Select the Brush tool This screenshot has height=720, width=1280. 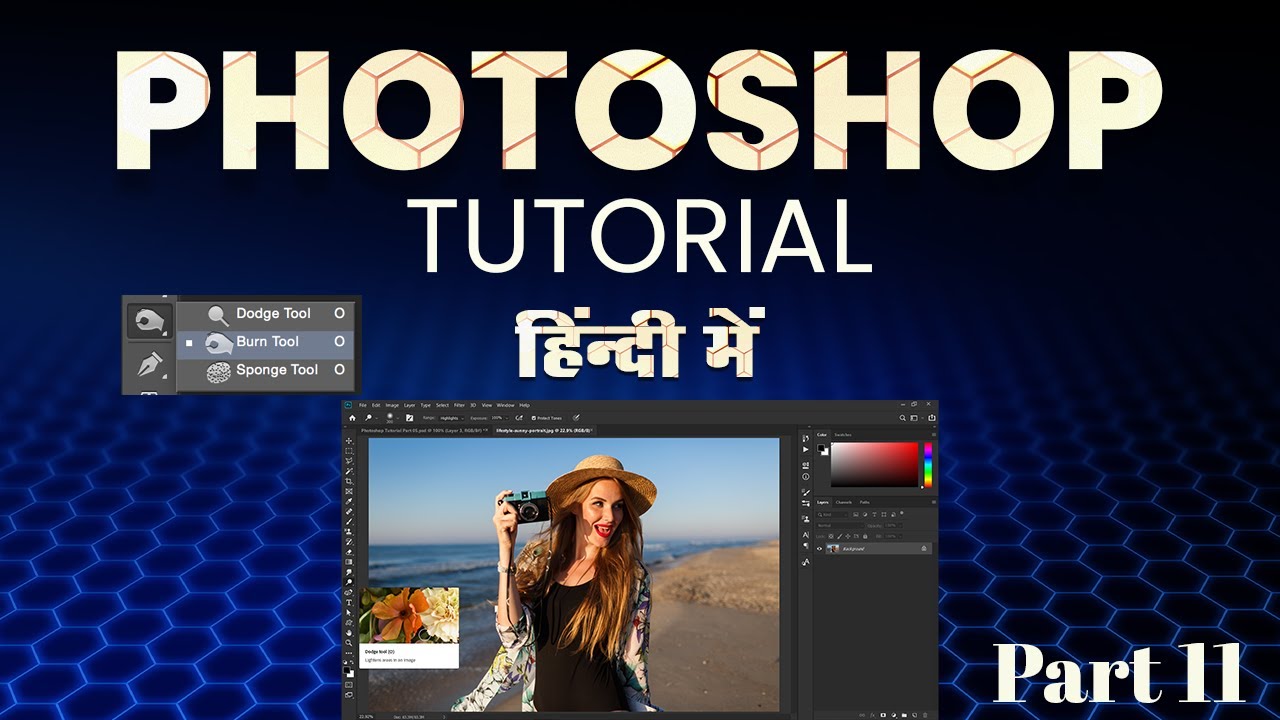point(349,521)
